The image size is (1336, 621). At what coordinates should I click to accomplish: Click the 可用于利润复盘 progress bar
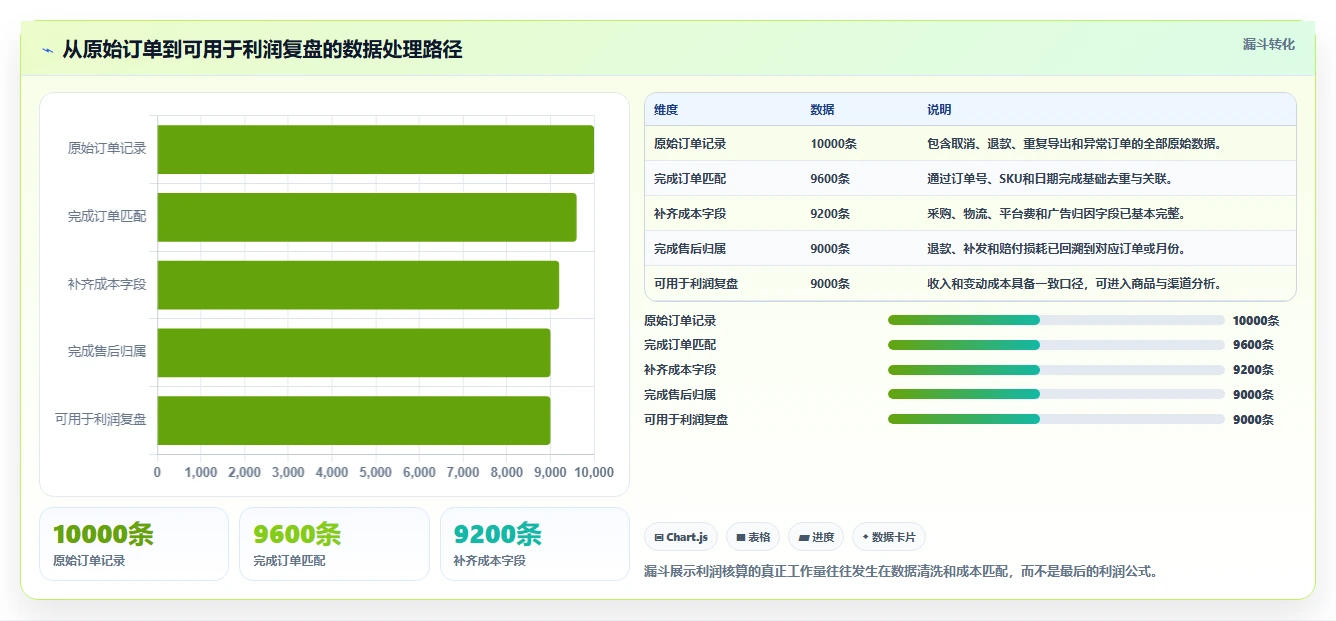coord(1056,420)
